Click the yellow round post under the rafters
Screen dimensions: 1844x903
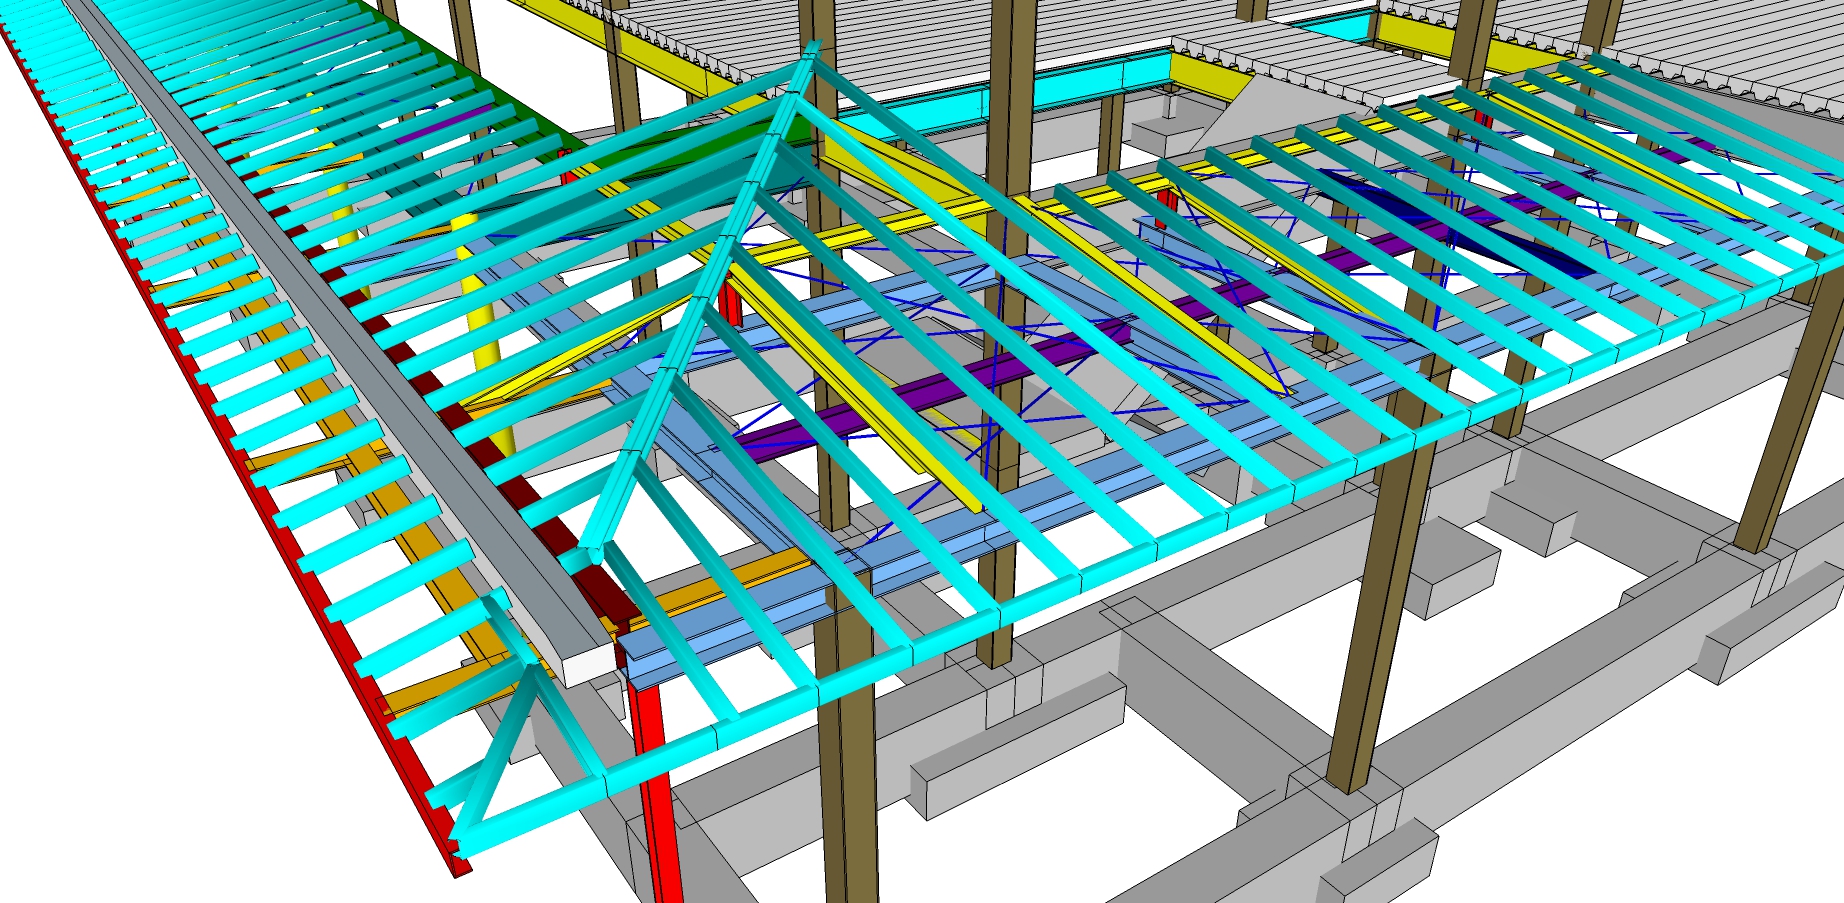click(x=484, y=330)
